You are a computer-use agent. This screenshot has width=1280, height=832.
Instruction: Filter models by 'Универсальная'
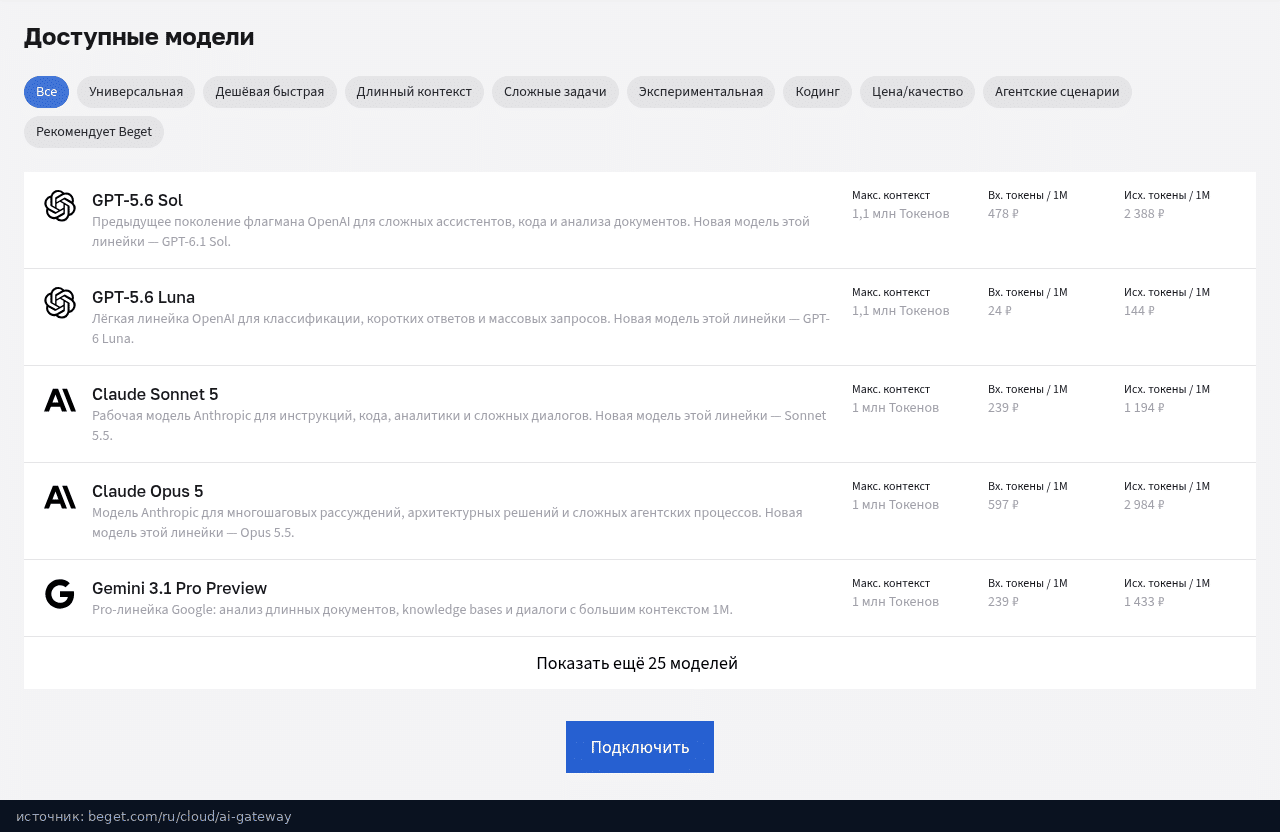pos(136,92)
